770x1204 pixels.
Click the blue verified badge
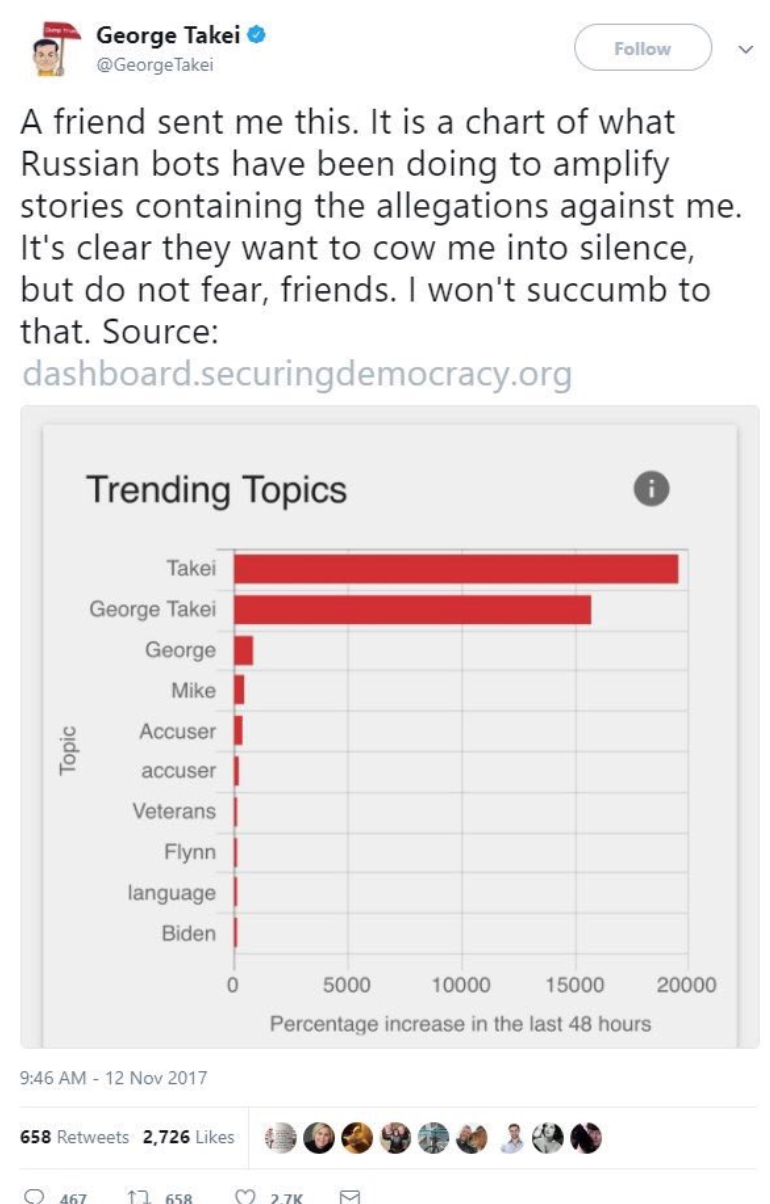tap(257, 36)
